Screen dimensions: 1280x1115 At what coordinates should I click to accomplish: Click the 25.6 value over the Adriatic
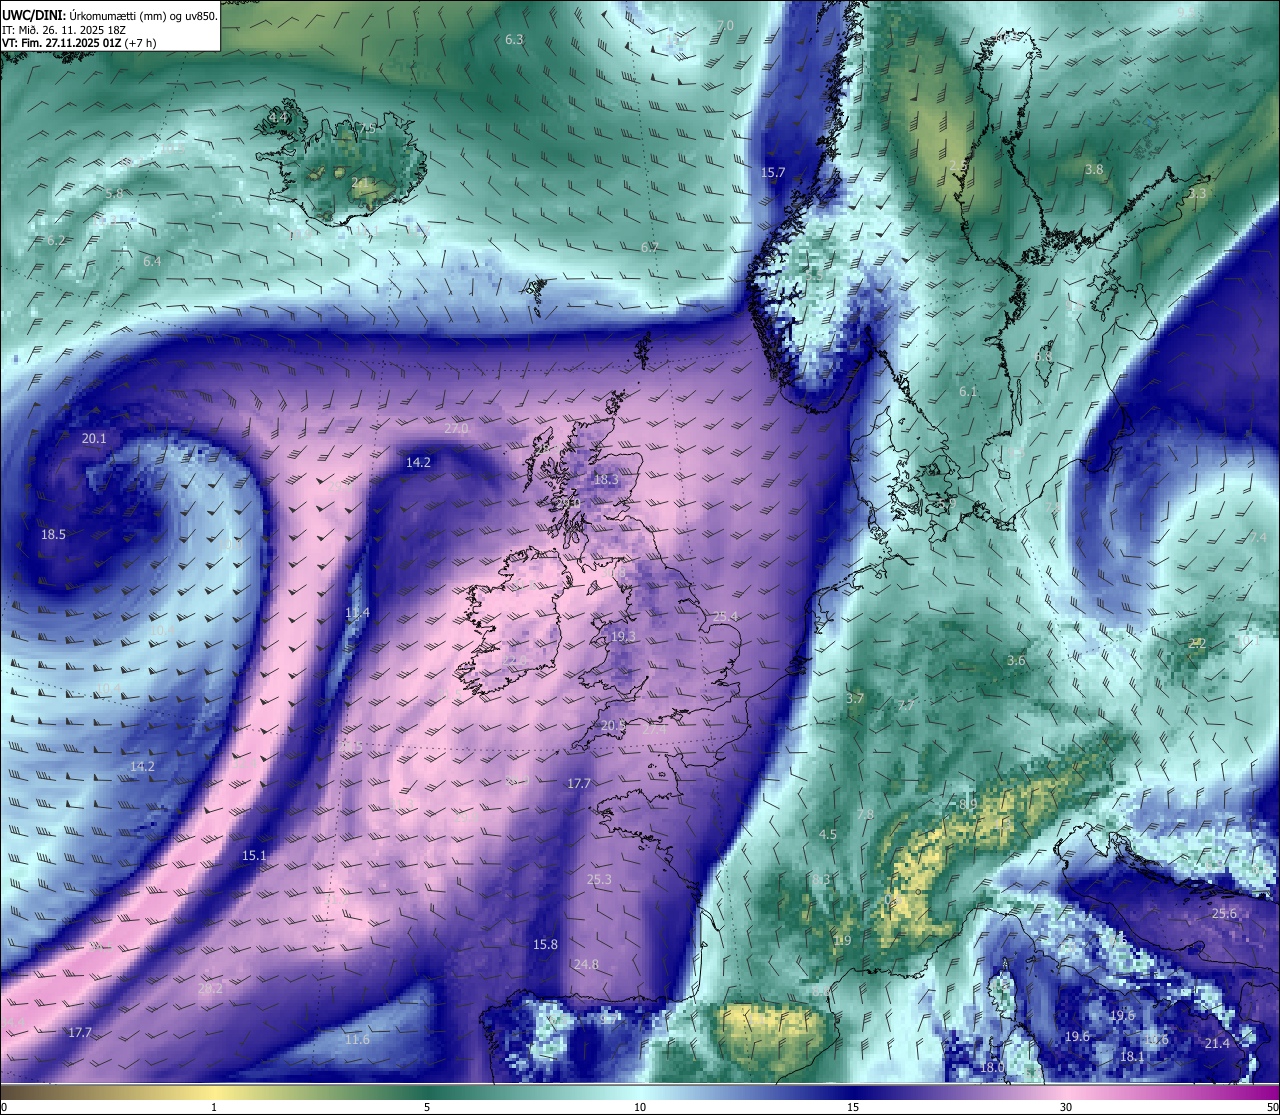pos(1224,913)
